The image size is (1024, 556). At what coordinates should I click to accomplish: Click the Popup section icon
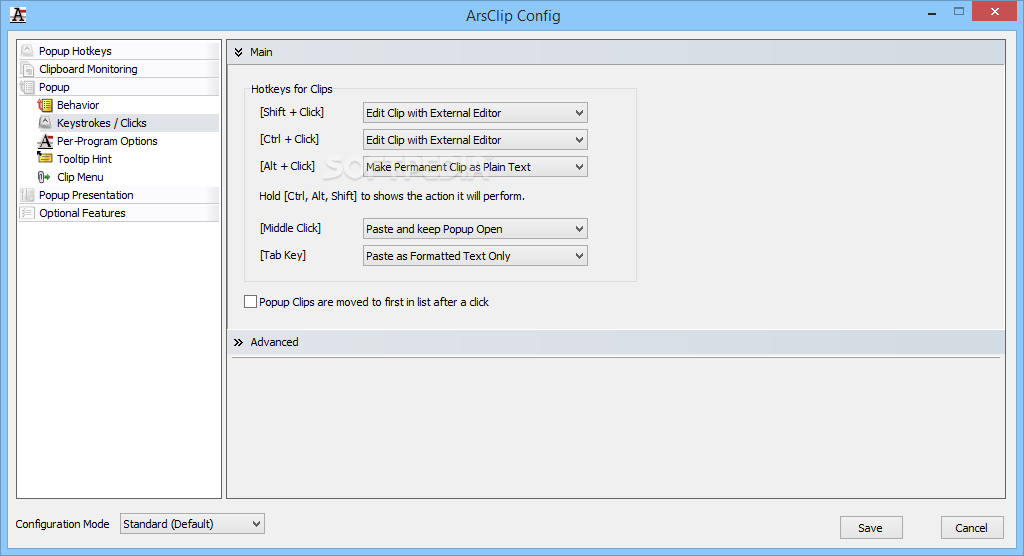(x=27, y=87)
